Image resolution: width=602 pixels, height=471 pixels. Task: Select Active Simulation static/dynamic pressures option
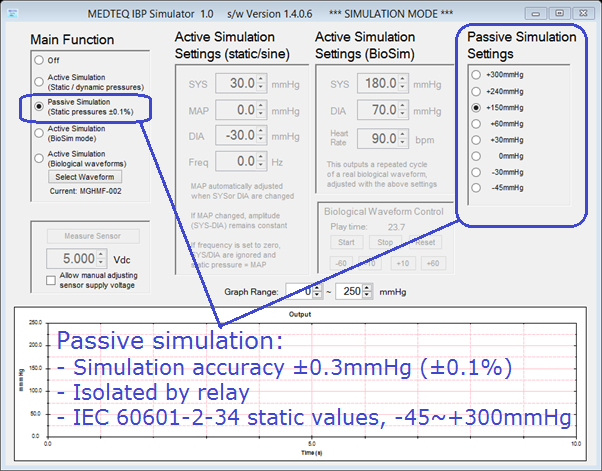pos(39,82)
